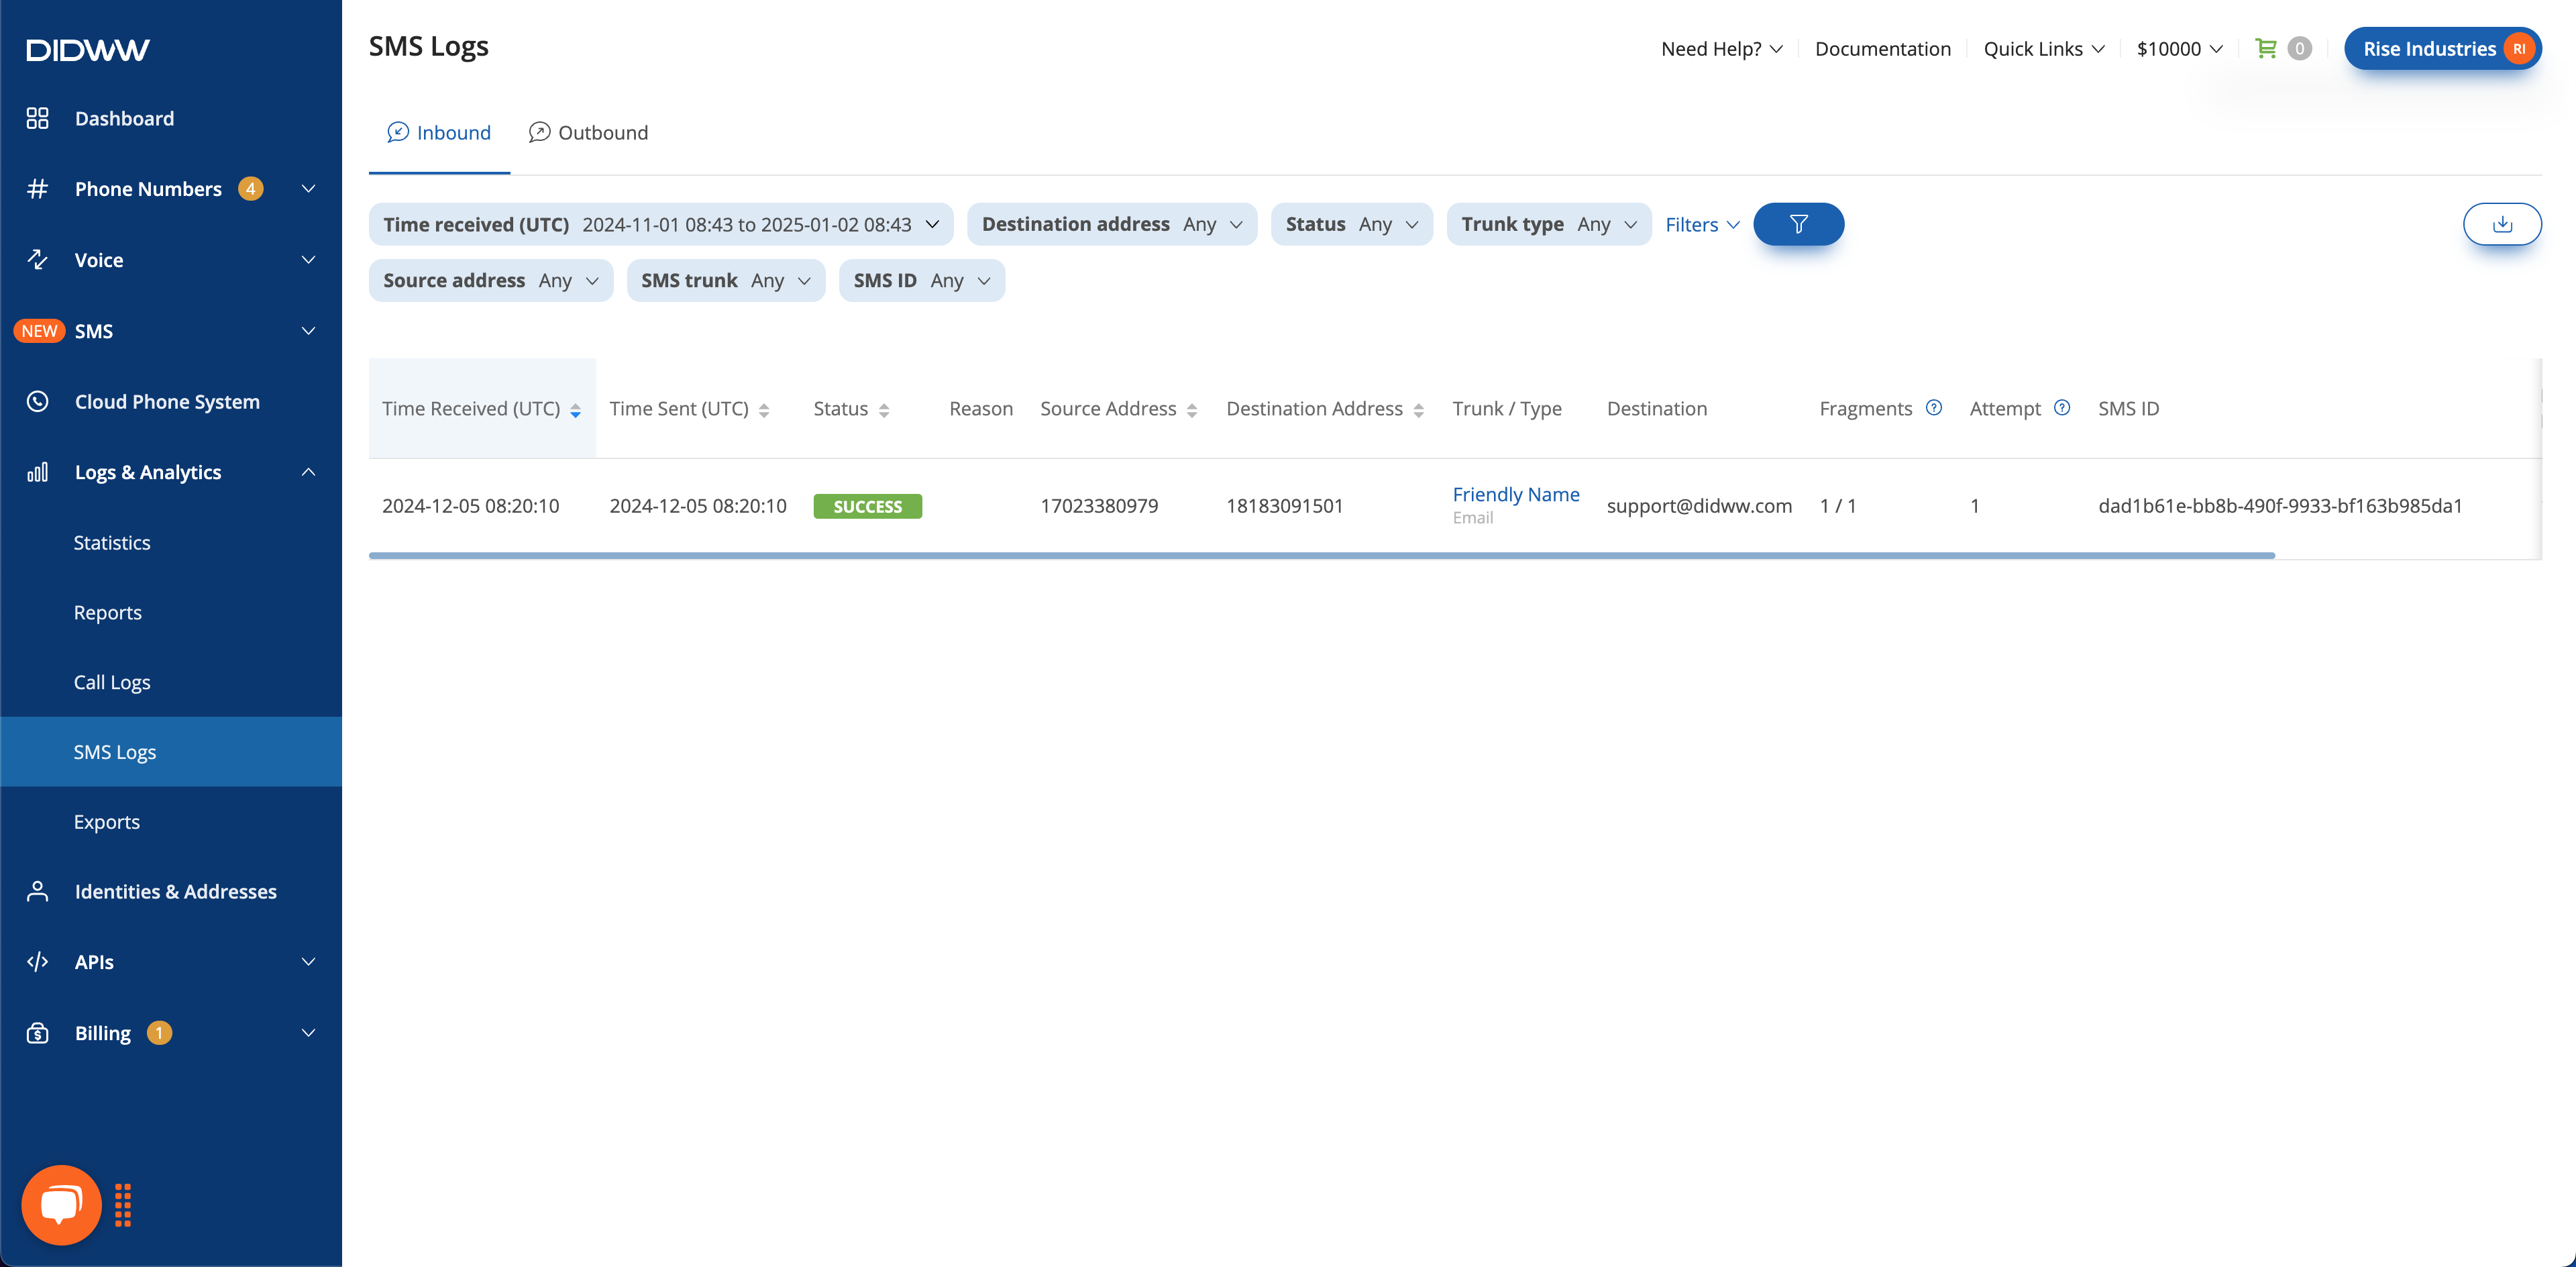Image resolution: width=2576 pixels, height=1267 pixels.
Task: Open the SMS ID filter dropdown
Action: coord(922,280)
